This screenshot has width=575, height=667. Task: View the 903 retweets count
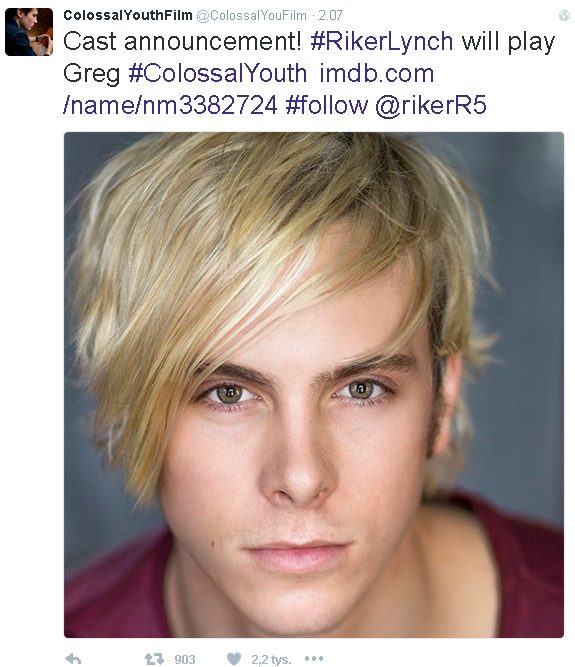point(185,659)
